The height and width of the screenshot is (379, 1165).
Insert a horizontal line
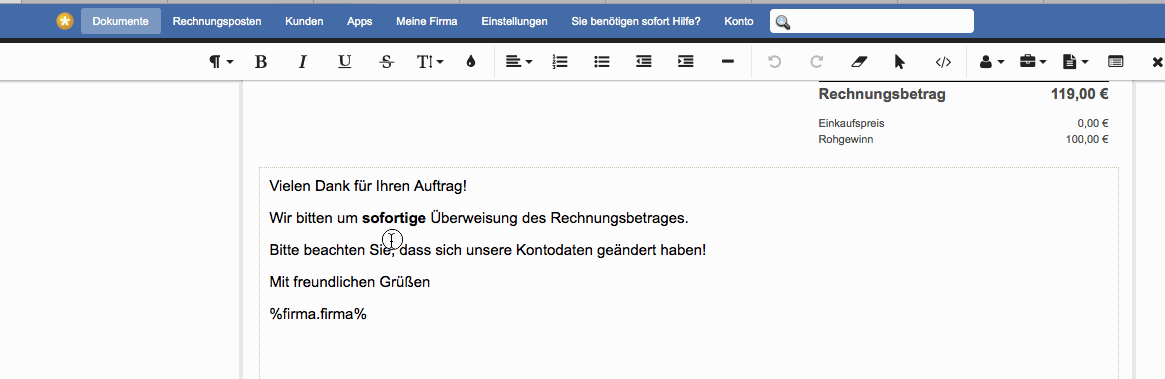pos(728,62)
